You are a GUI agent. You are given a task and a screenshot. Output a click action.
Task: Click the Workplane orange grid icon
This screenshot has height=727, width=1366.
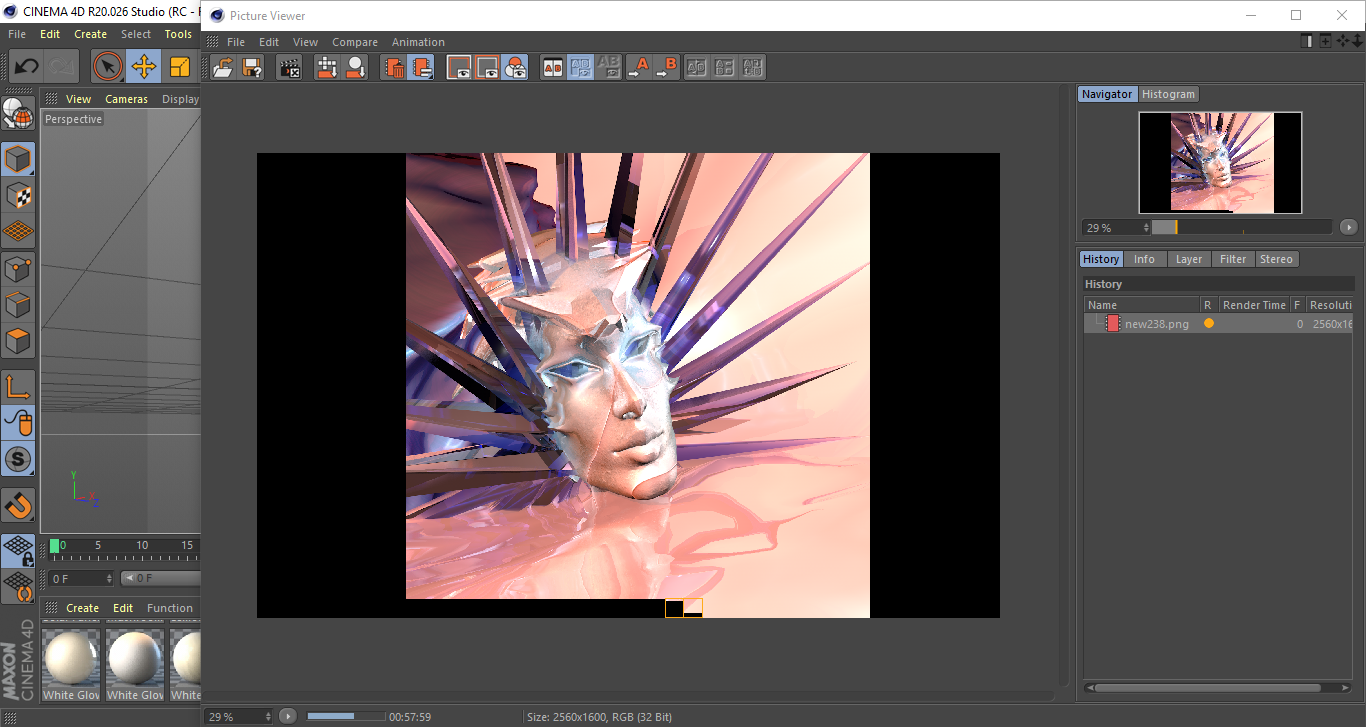(x=18, y=231)
